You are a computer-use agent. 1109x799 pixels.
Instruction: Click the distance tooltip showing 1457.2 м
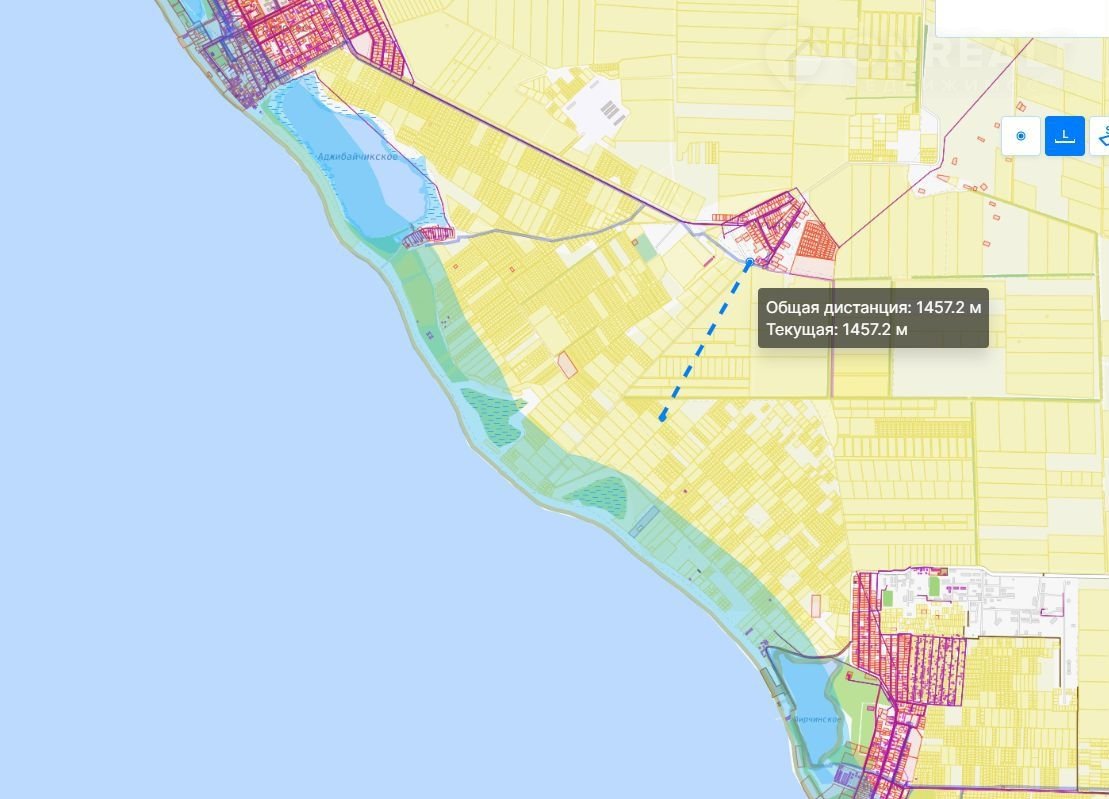coord(872,318)
